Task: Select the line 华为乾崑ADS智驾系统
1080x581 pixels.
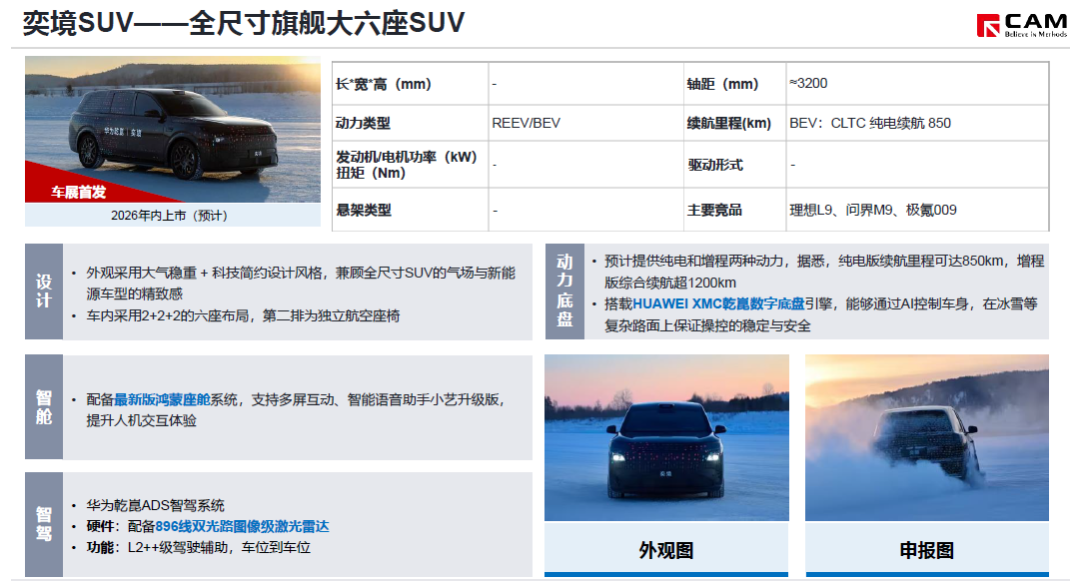Action: pos(156,505)
